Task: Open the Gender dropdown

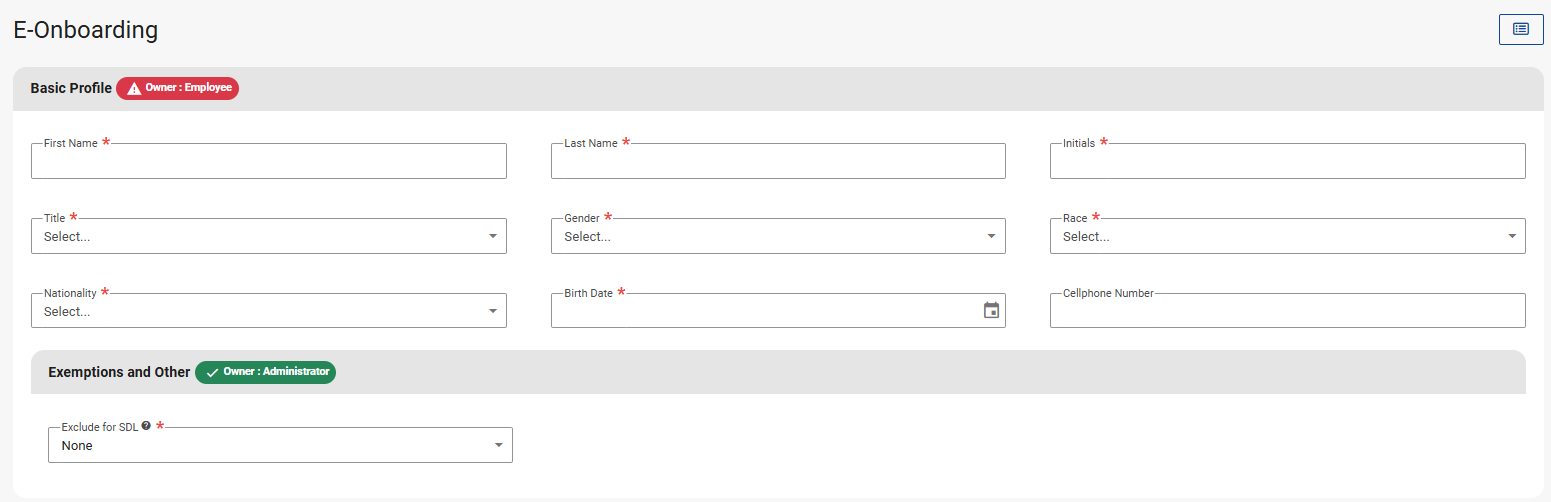Action: click(x=777, y=236)
